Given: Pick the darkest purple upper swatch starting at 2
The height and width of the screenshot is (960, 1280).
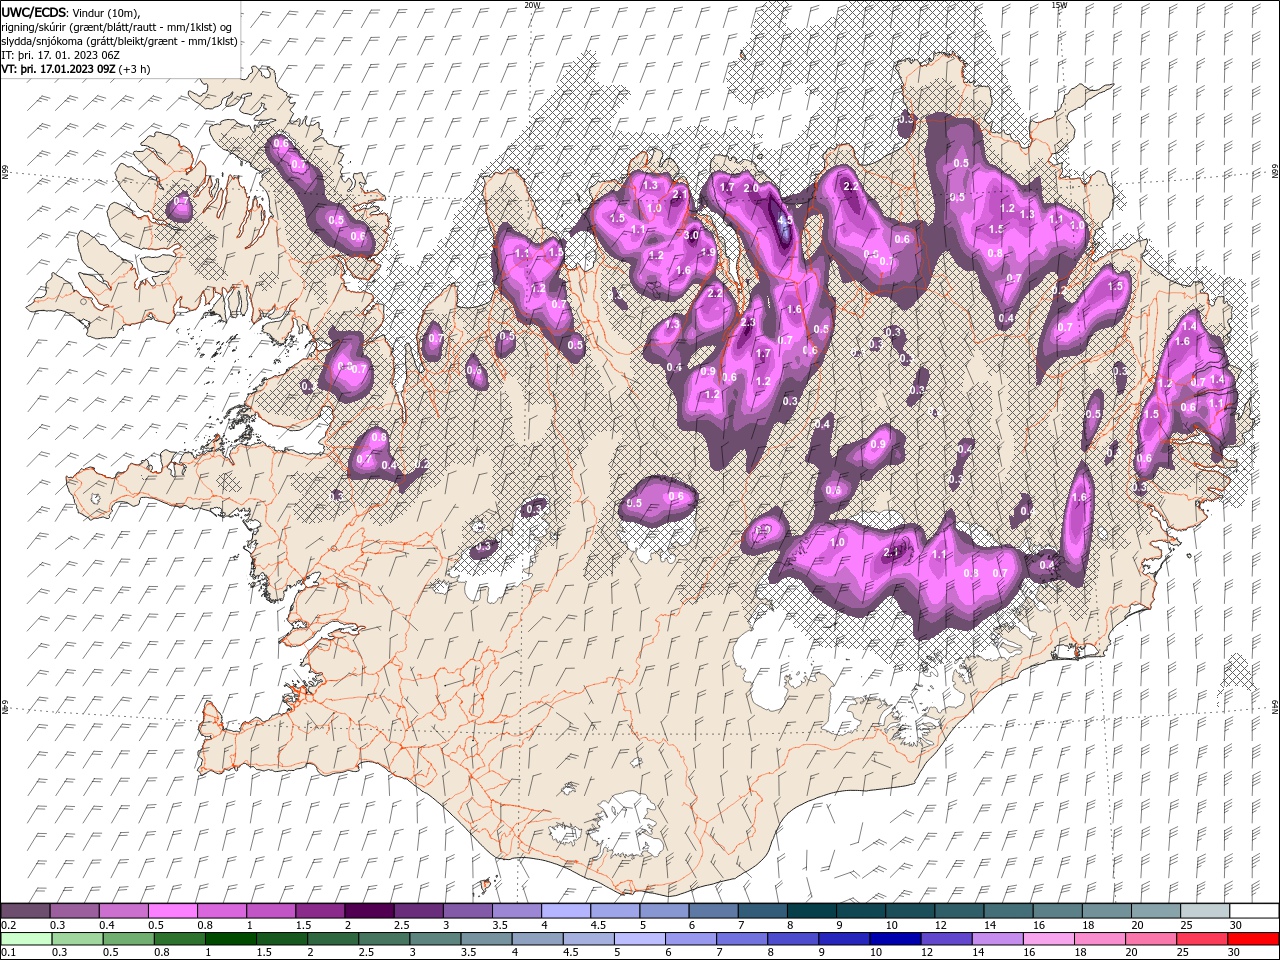Looking at the screenshot, I should (x=369, y=911).
